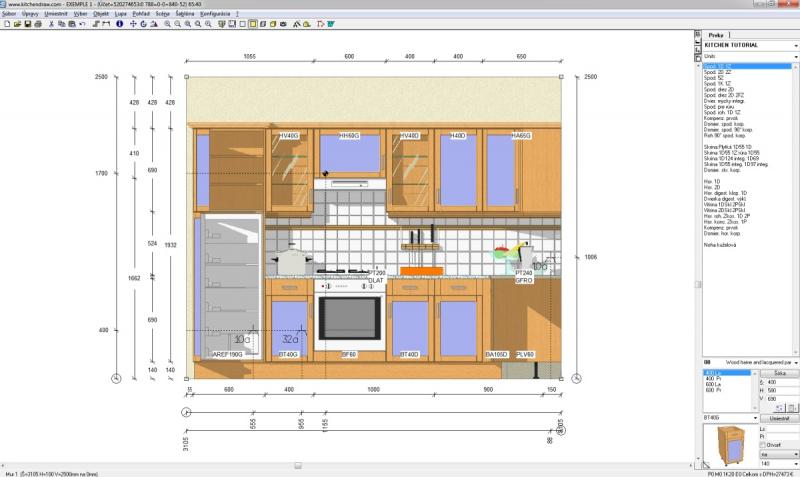Open the KITCHEN TUTORIAL catalog dropdown
Image resolution: width=800 pixels, height=477 pixels.
click(x=793, y=45)
